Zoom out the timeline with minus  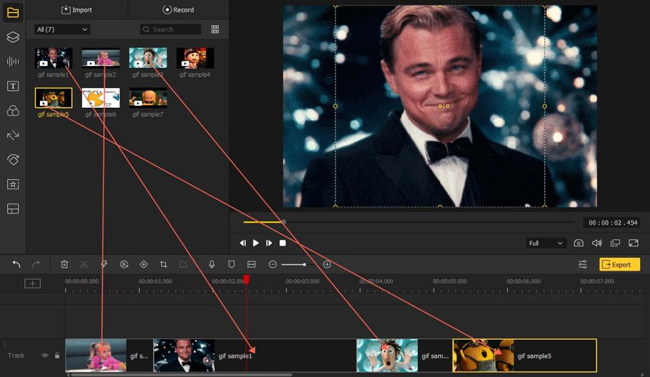pyautogui.click(x=272, y=264)
